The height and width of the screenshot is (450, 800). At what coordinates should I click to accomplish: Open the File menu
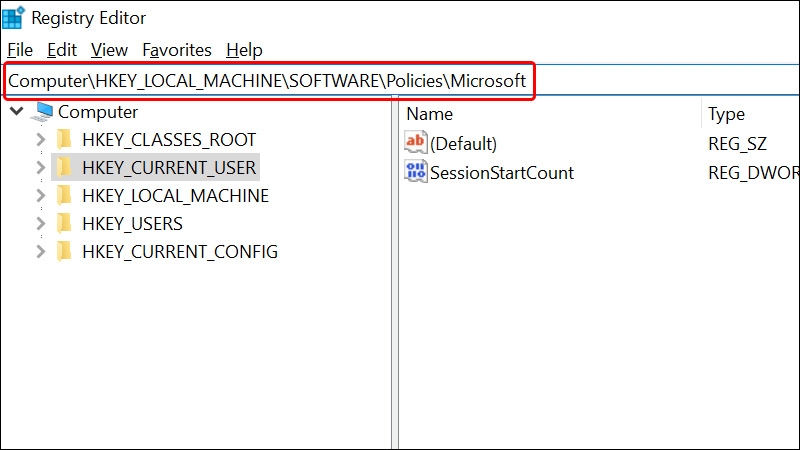coord(20,49)
